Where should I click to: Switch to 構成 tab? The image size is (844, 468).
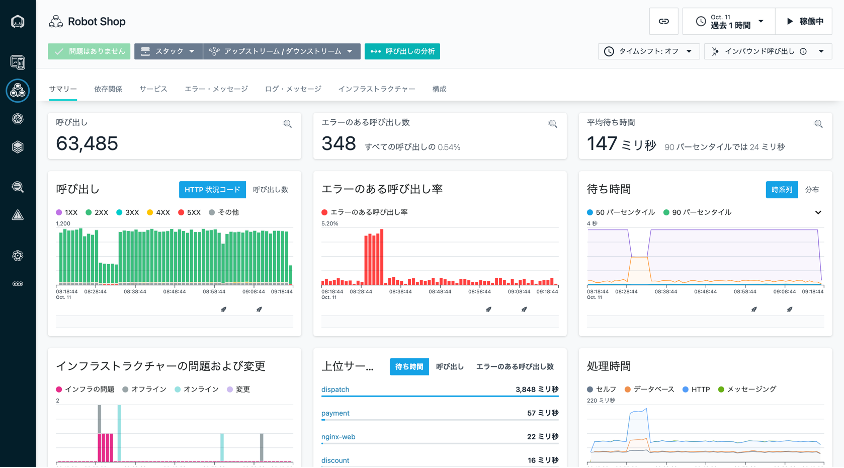(x=439, y=89)
